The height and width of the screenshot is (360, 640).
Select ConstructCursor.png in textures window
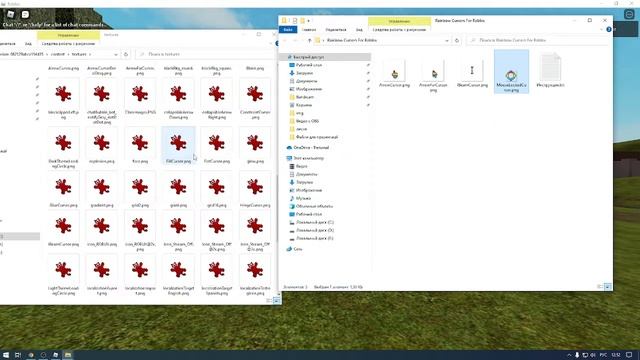tap(255, 99)
